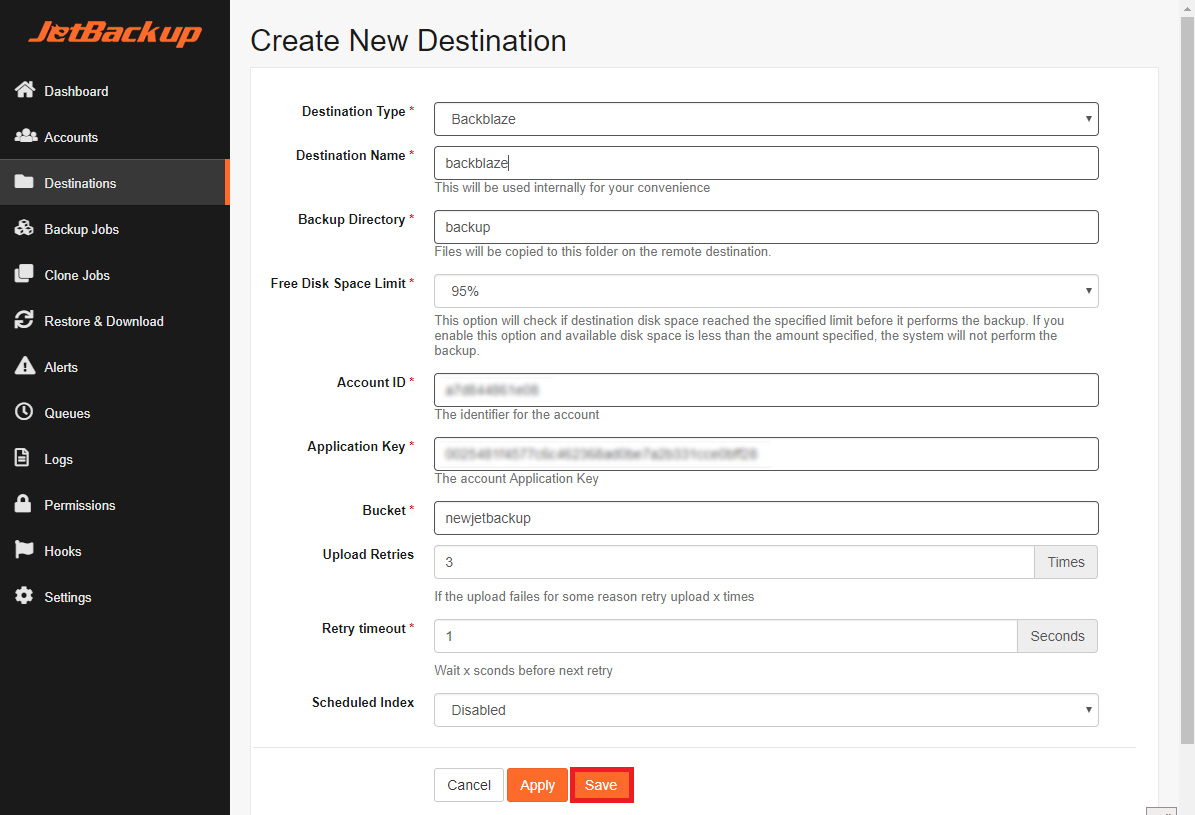Go to Hooks page

(x=114, y=551)
